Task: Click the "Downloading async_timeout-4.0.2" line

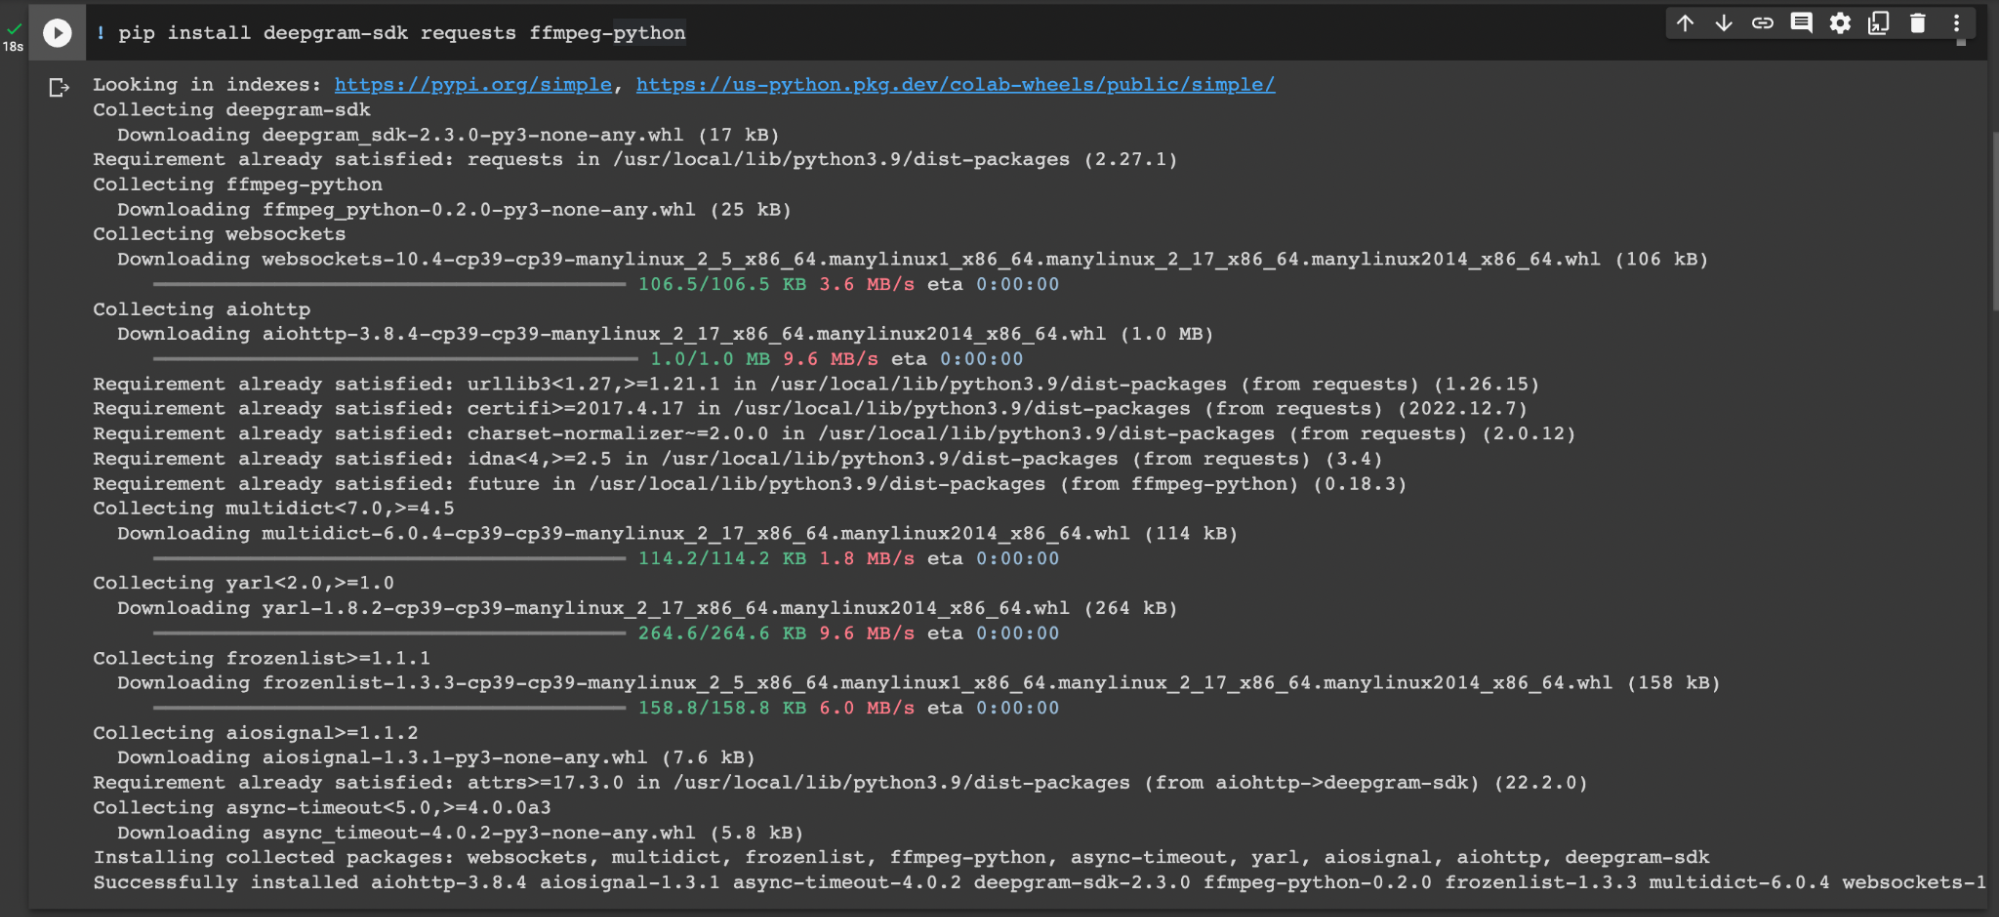Action: 460,833
